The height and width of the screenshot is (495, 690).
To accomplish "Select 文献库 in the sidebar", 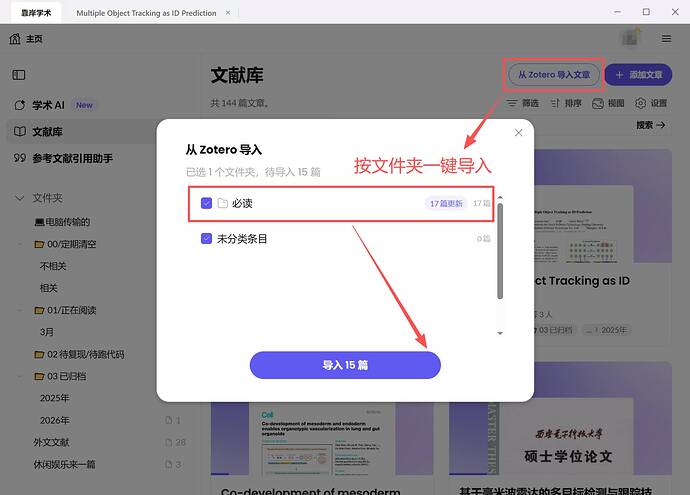I will [x=81, y=132].
